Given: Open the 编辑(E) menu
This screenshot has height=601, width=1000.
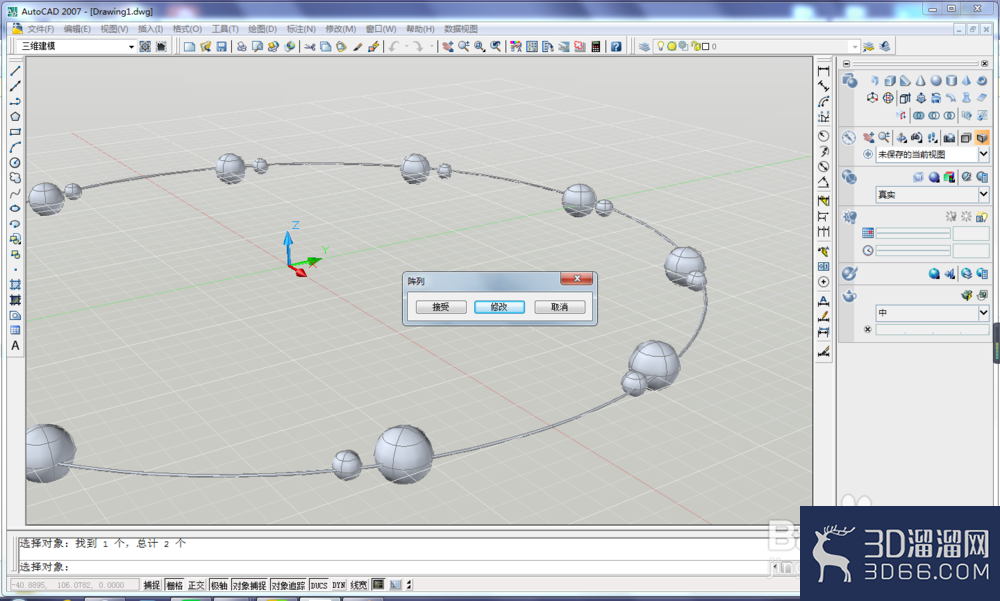Looking at the screenshot, I should [77, 29].
